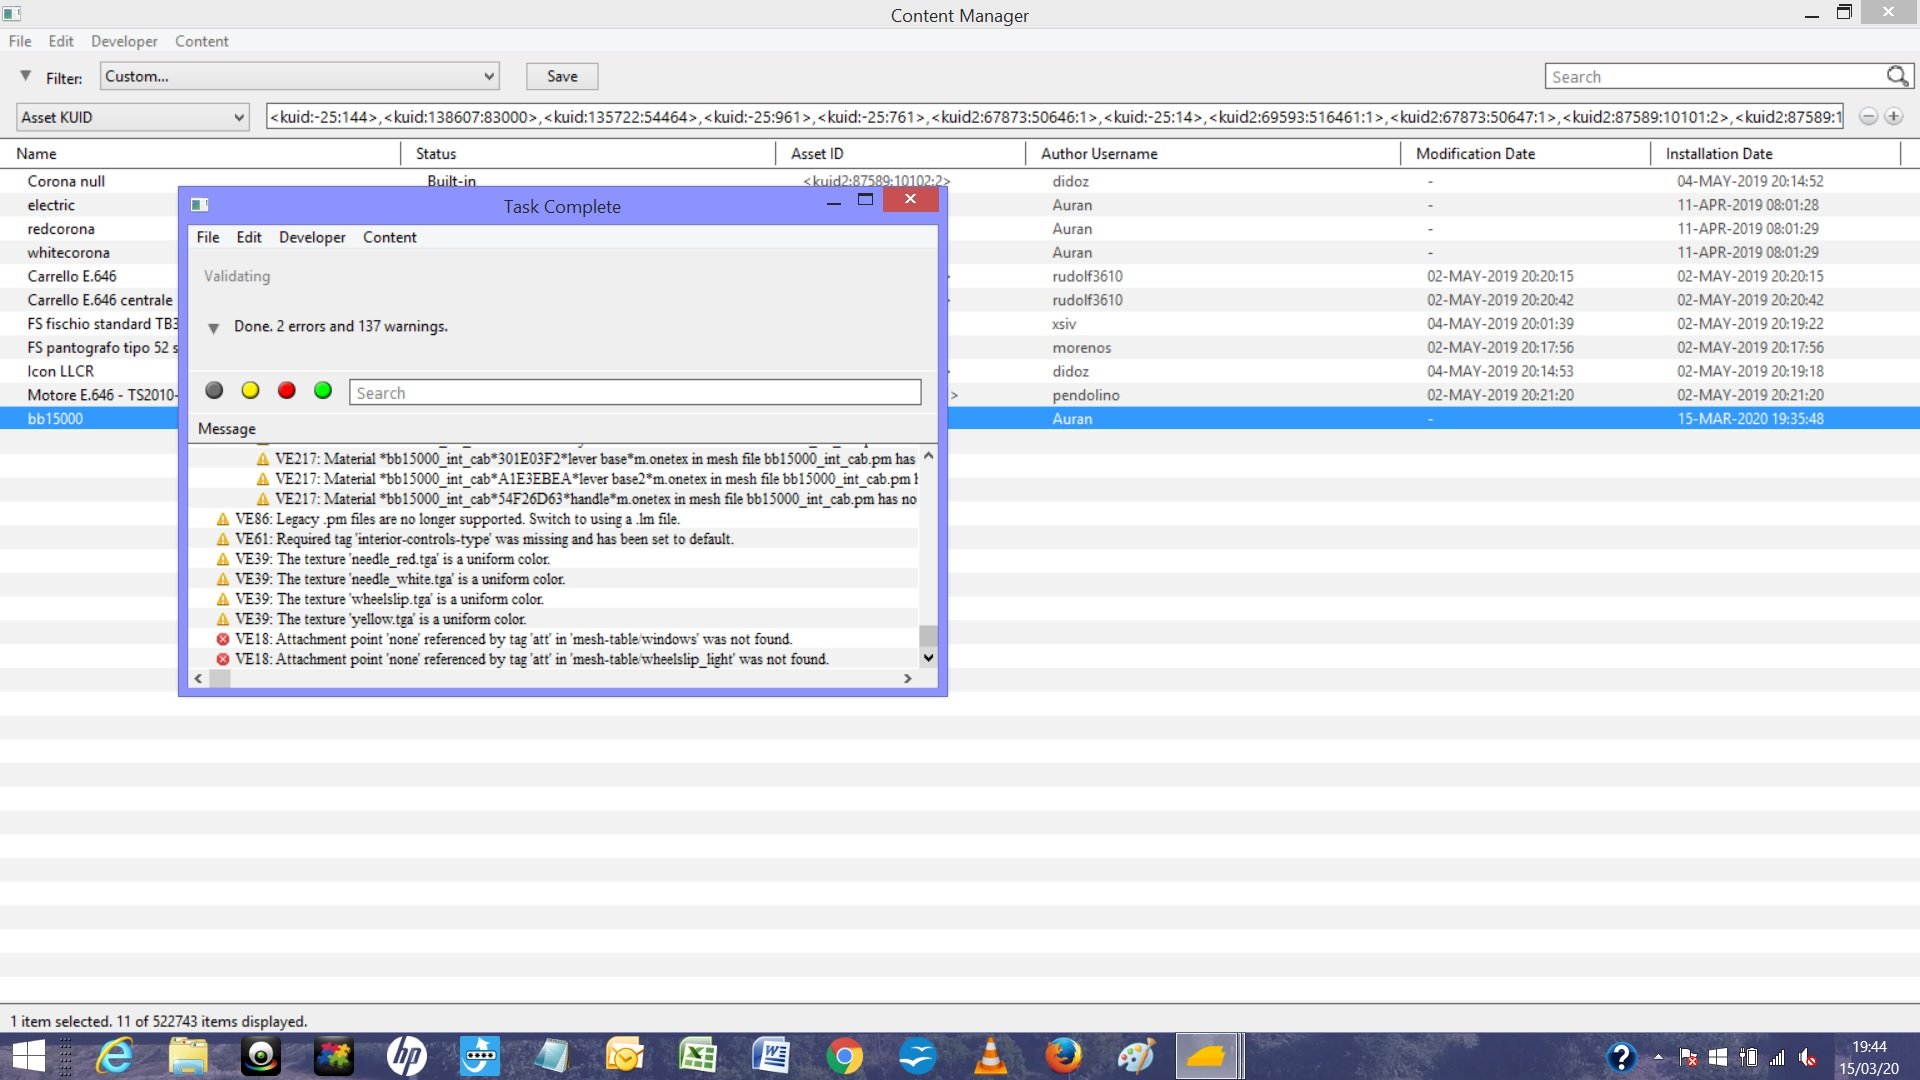This screenshot has width=1920, height=1080.
Task: Click the Search field in the Task Complete dialog
Action: [x=635, y=392]
